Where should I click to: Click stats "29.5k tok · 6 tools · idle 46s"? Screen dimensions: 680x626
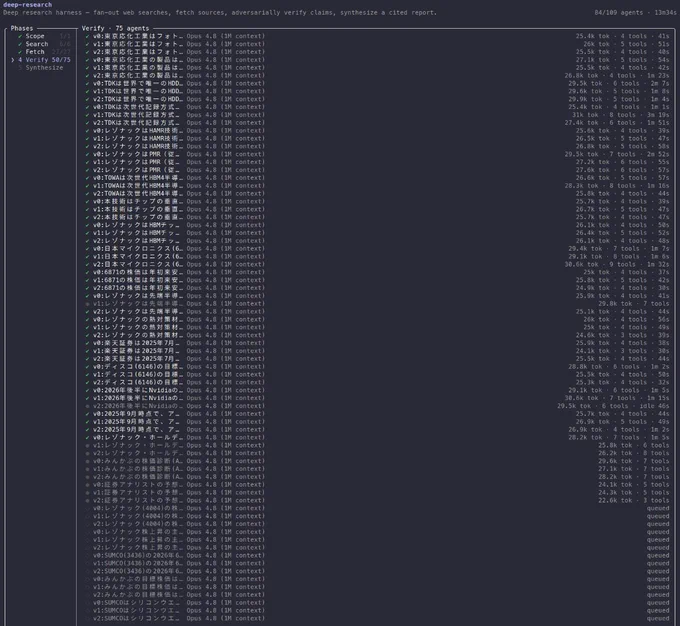pos(613,406)
